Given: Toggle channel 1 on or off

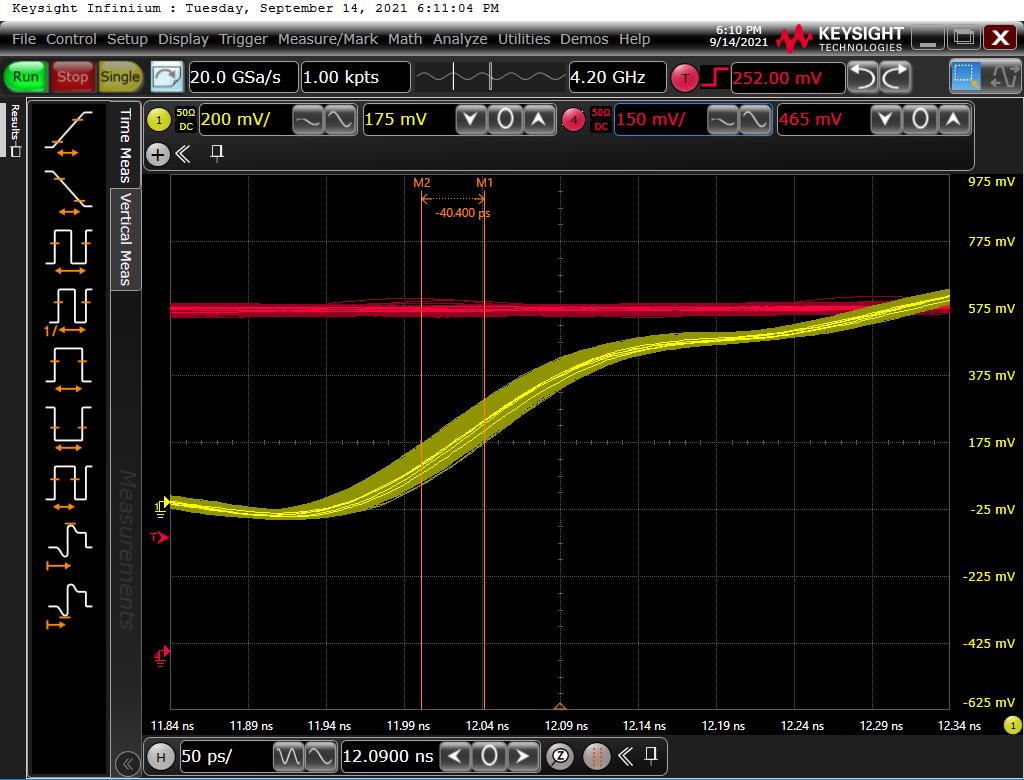Looking at the screenshot, I should point(159,121).
